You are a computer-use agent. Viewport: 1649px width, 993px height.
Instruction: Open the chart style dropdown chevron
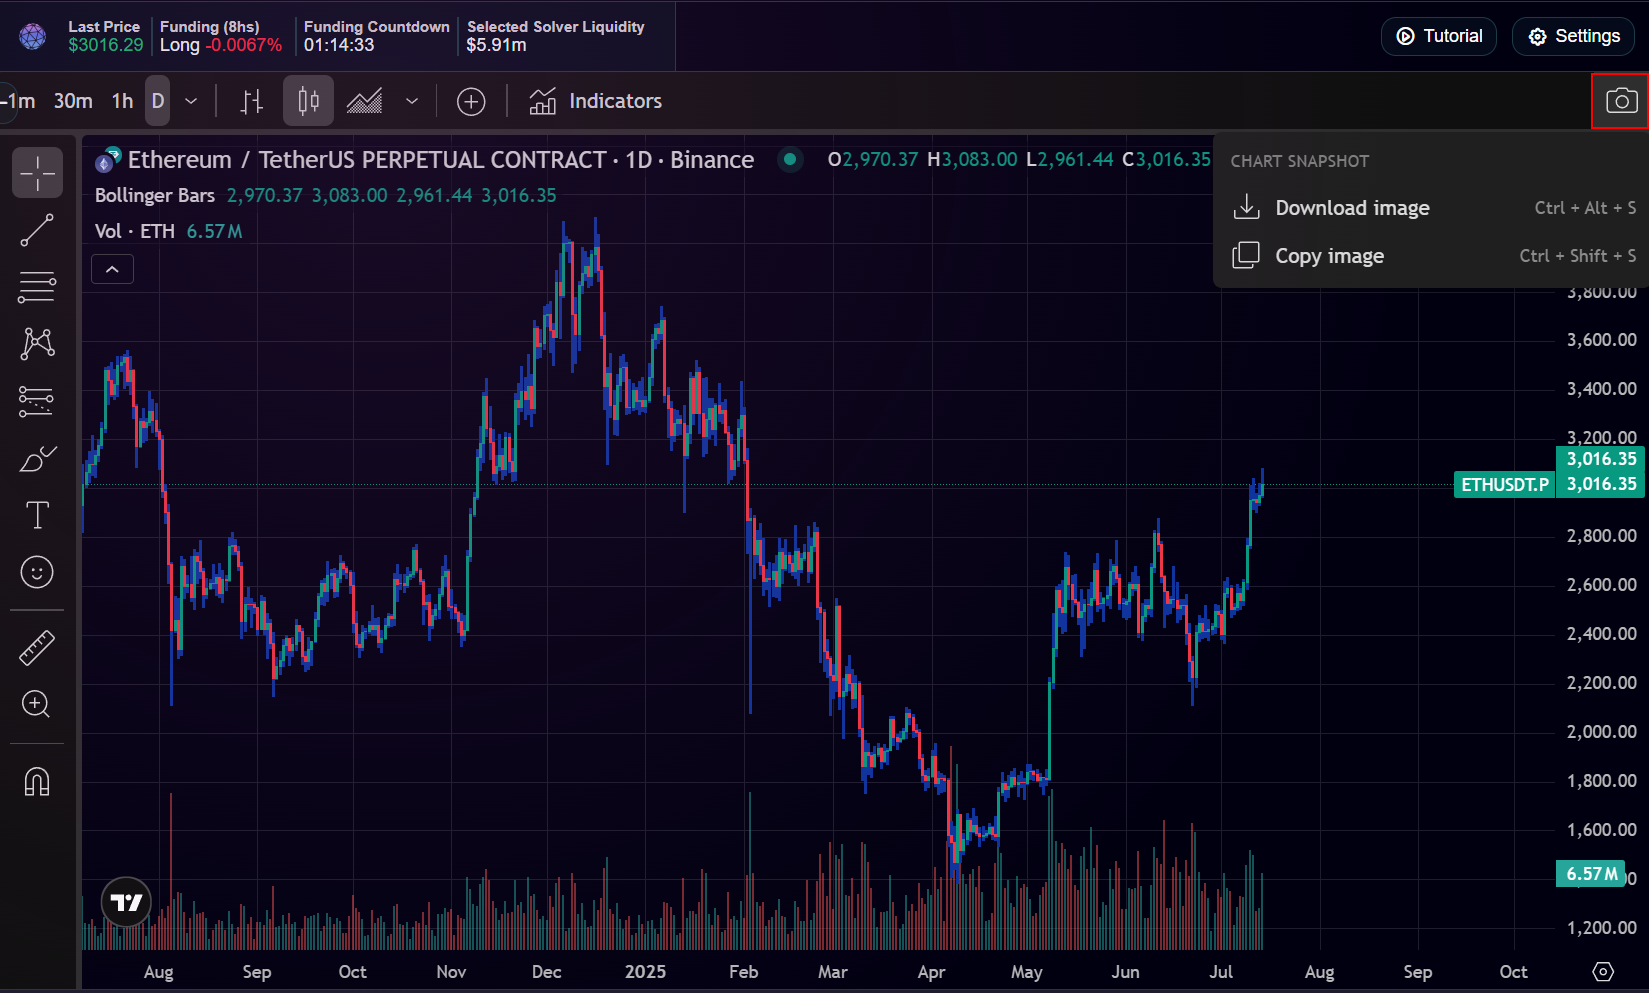click(x=412, y=101)
